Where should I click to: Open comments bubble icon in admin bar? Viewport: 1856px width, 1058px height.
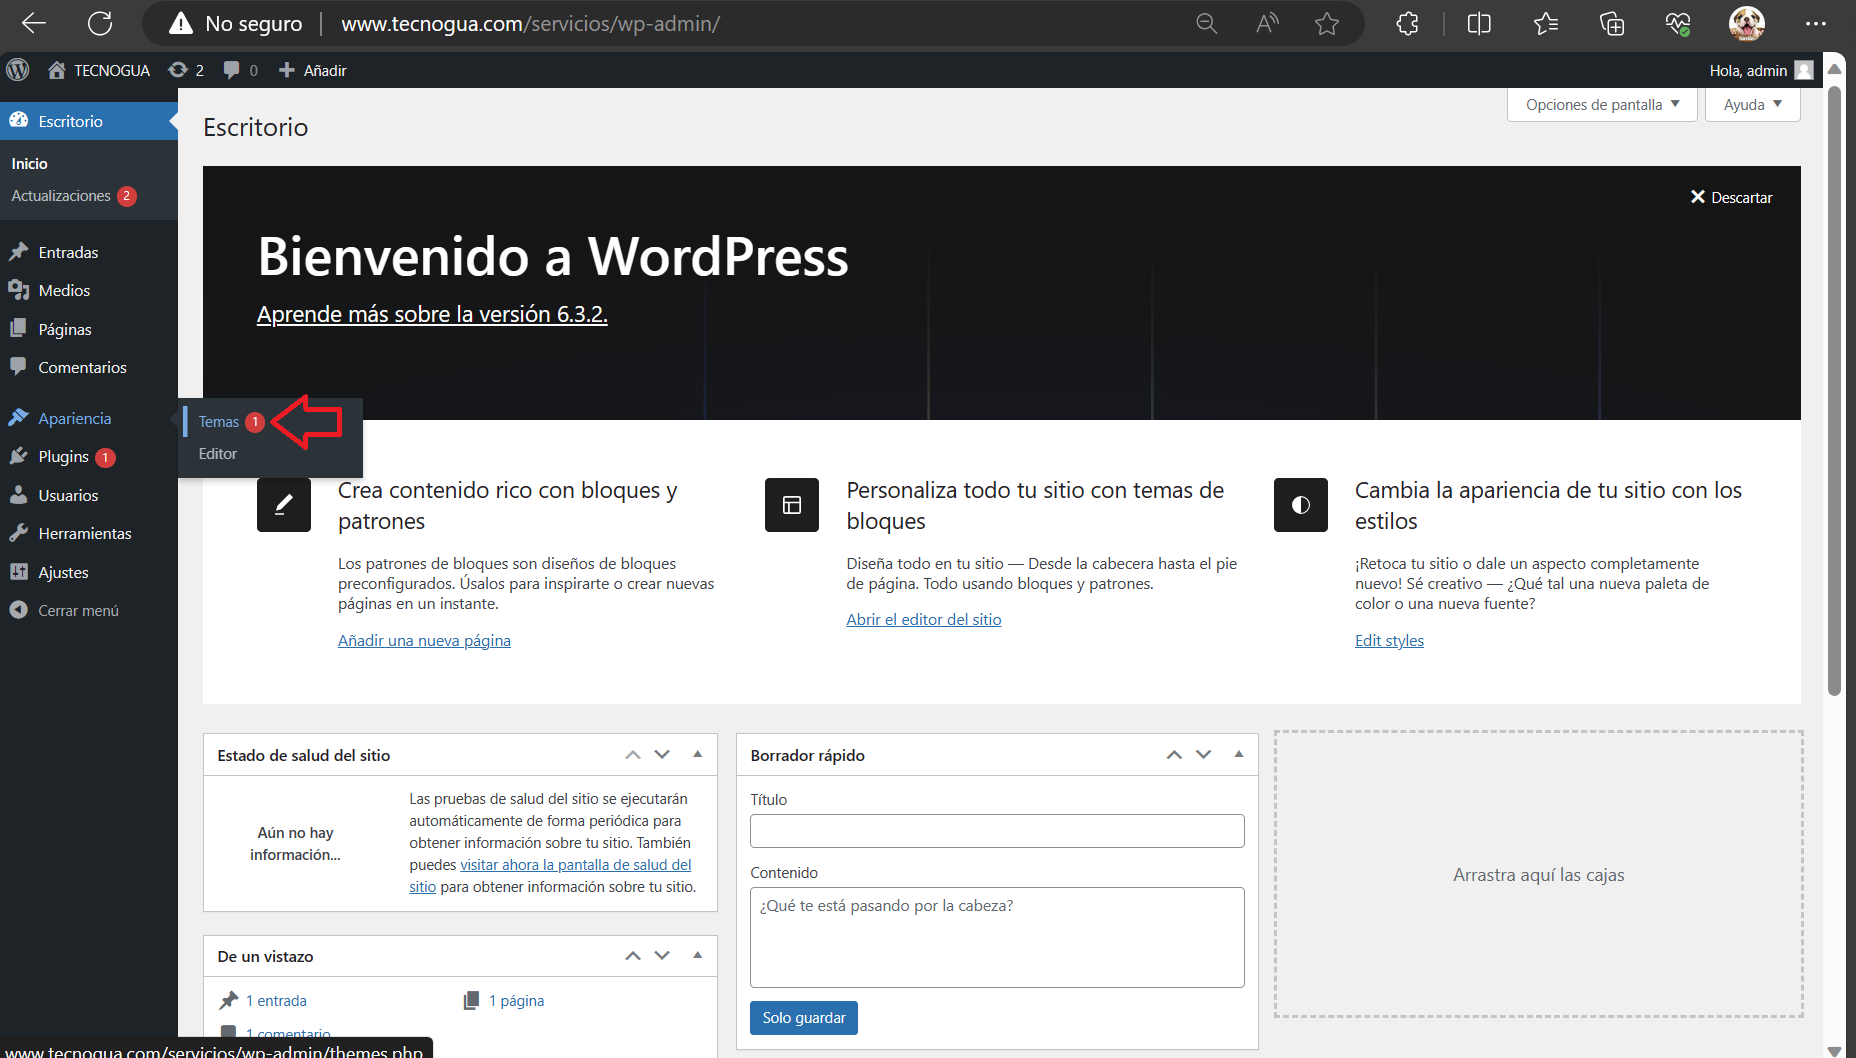click(240, 70)
